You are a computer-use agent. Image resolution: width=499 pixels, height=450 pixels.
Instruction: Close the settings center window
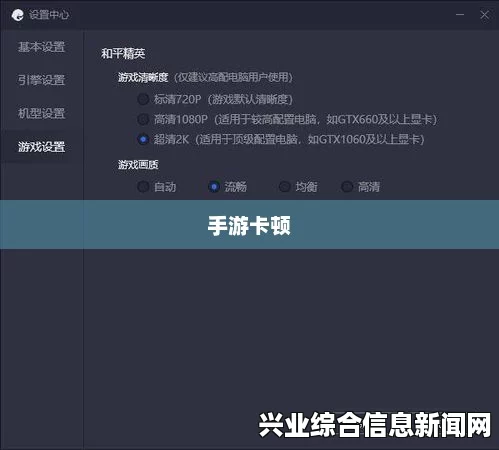484,15
